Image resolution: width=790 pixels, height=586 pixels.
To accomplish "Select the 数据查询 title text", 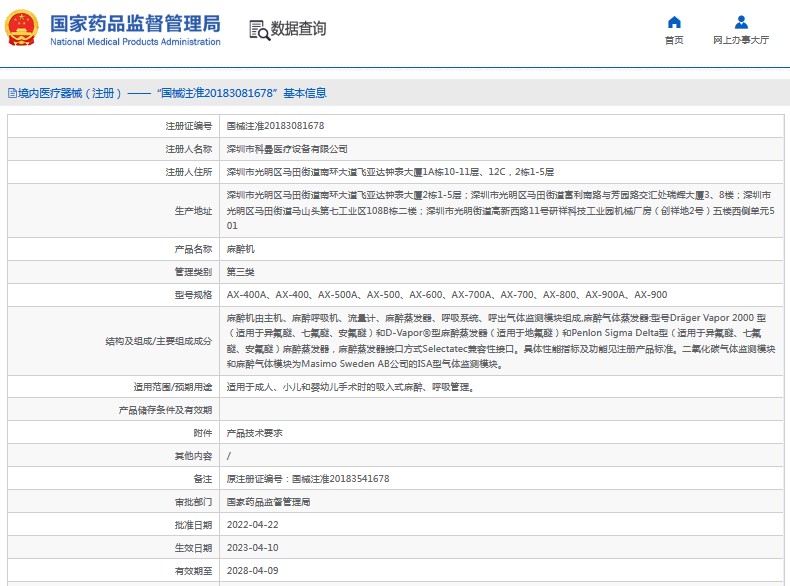I will (x=298, y=29).
